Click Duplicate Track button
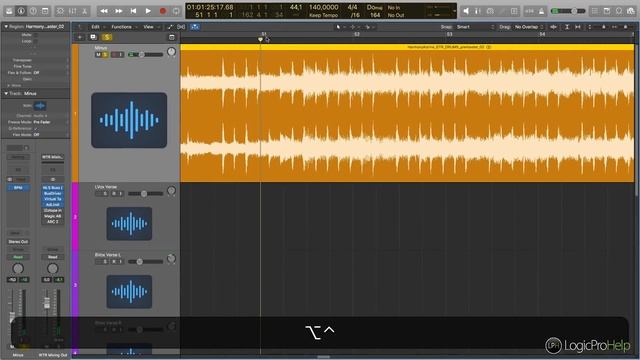 tap(93, 37)
